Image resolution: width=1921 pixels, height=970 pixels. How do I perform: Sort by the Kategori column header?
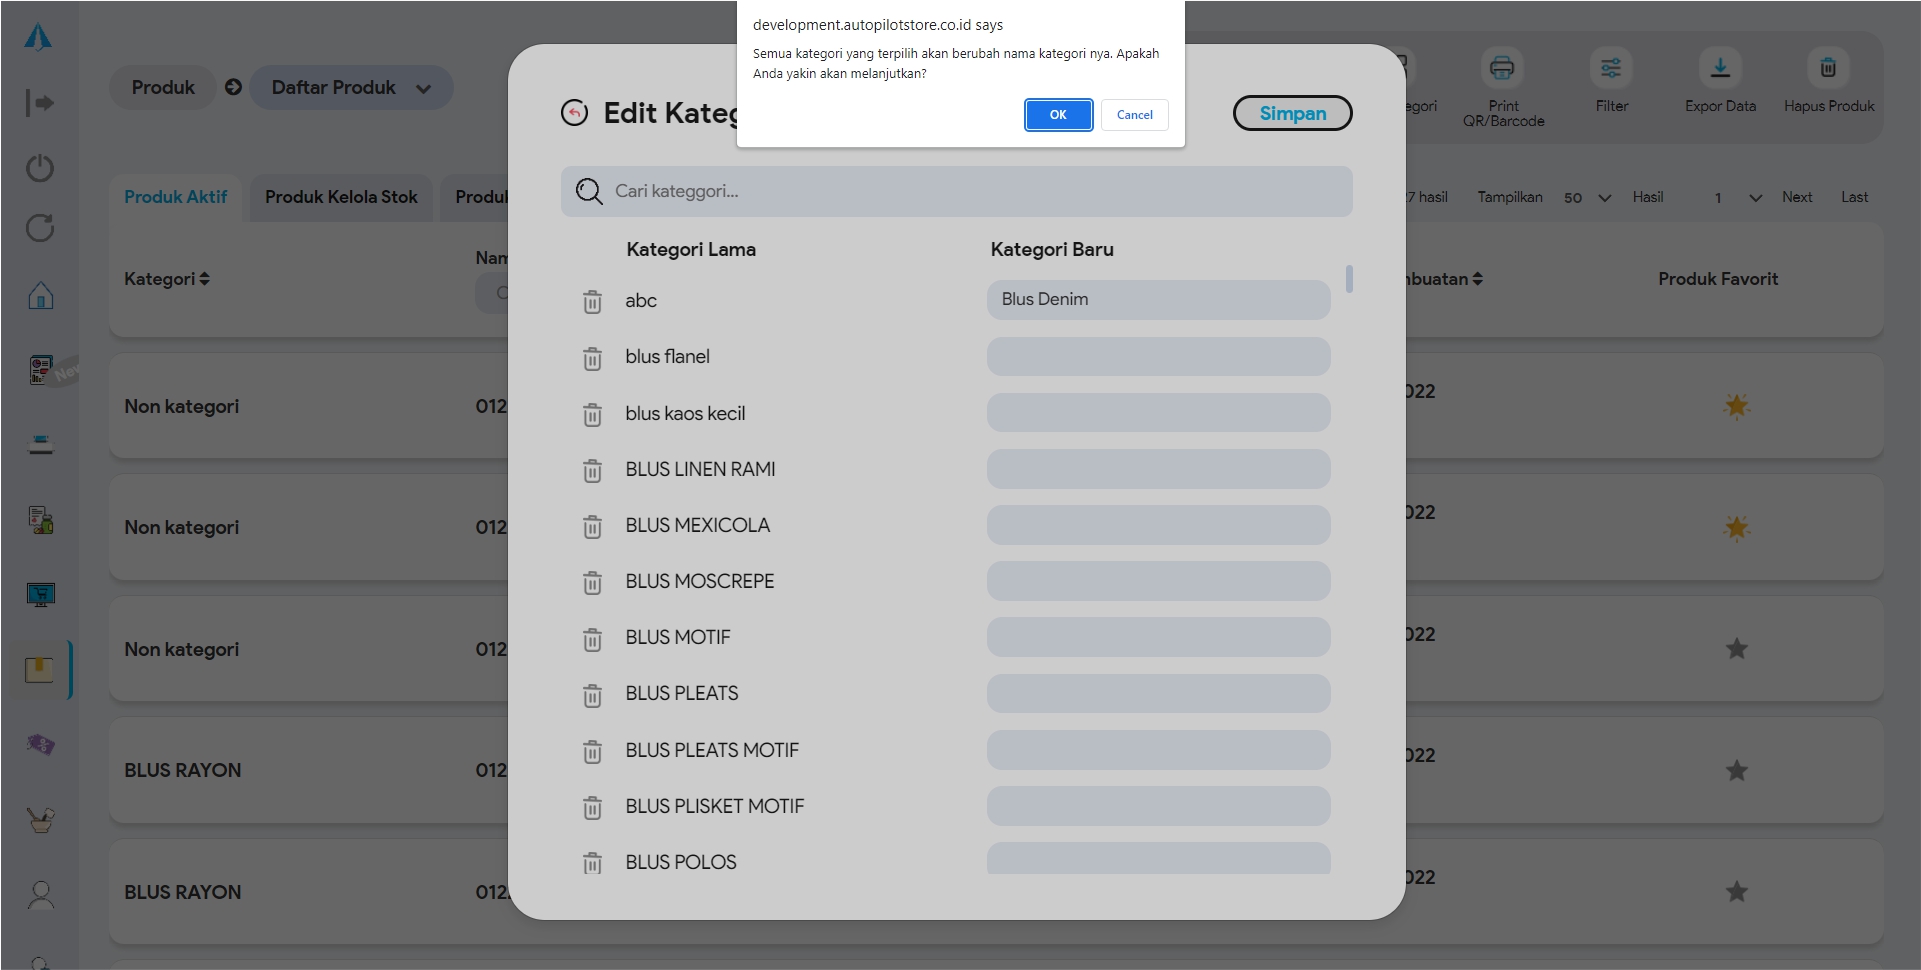[x=167, y=279]
